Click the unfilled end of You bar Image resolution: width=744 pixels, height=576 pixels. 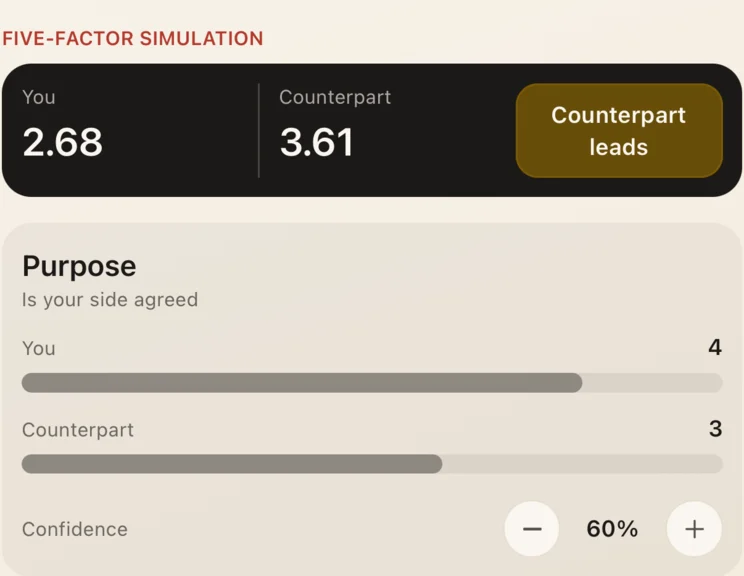point(652,382)
